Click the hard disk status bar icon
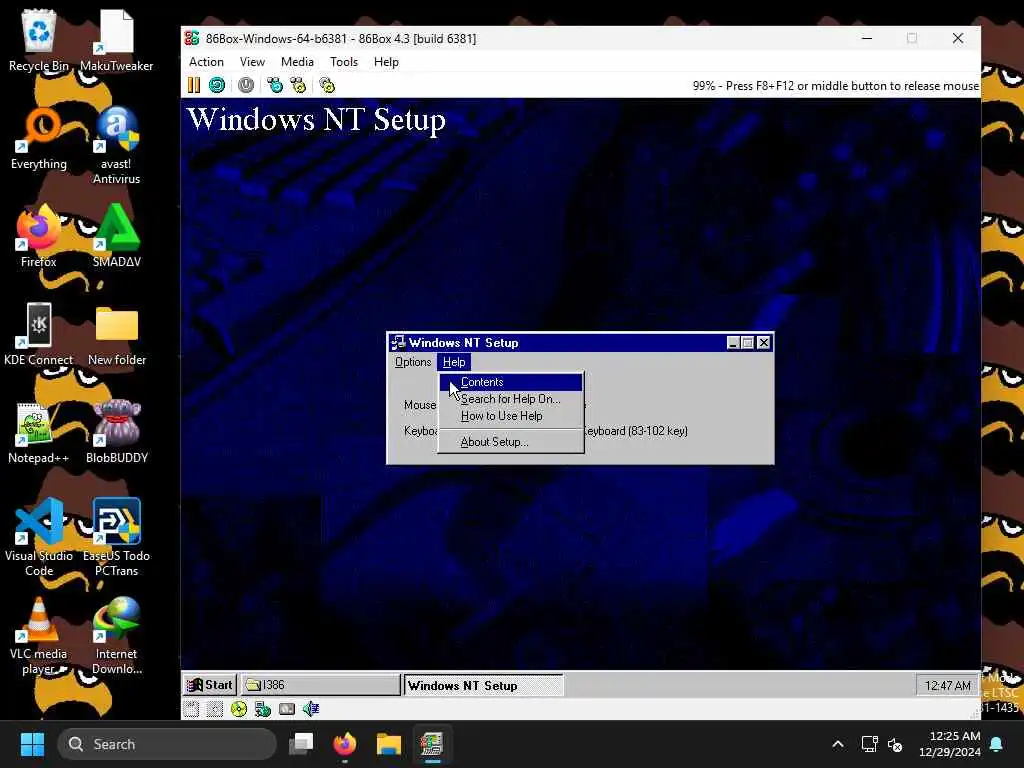The width and height of the screenshot is (1024, 768). pos(287,709)
